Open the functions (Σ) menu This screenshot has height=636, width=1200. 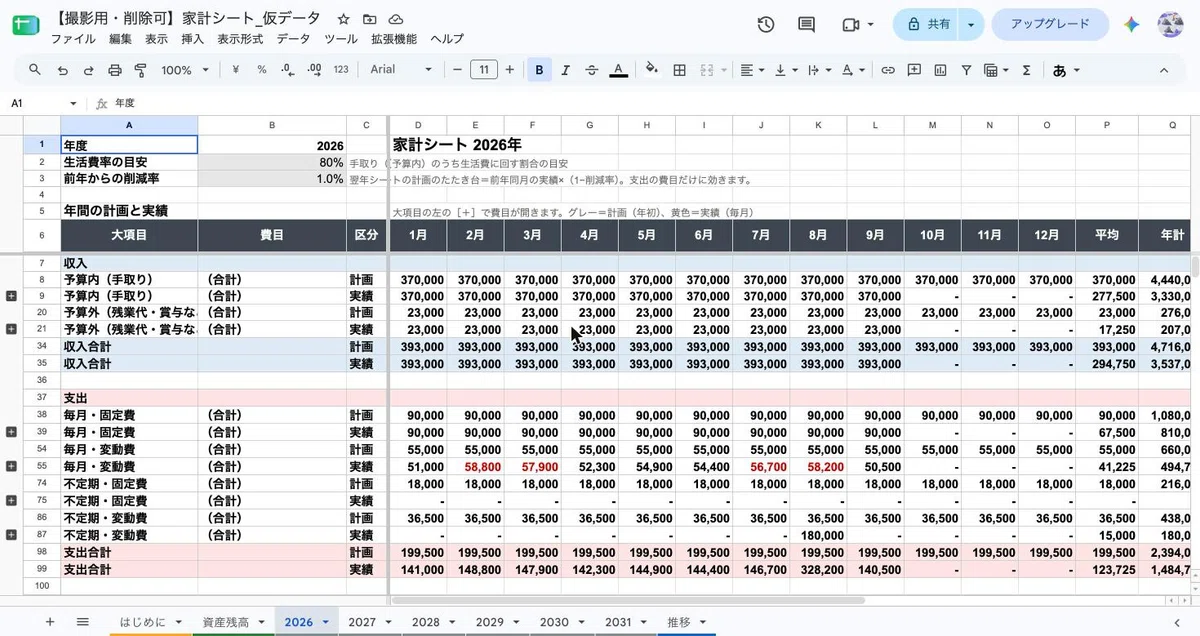pos(1026,70)
